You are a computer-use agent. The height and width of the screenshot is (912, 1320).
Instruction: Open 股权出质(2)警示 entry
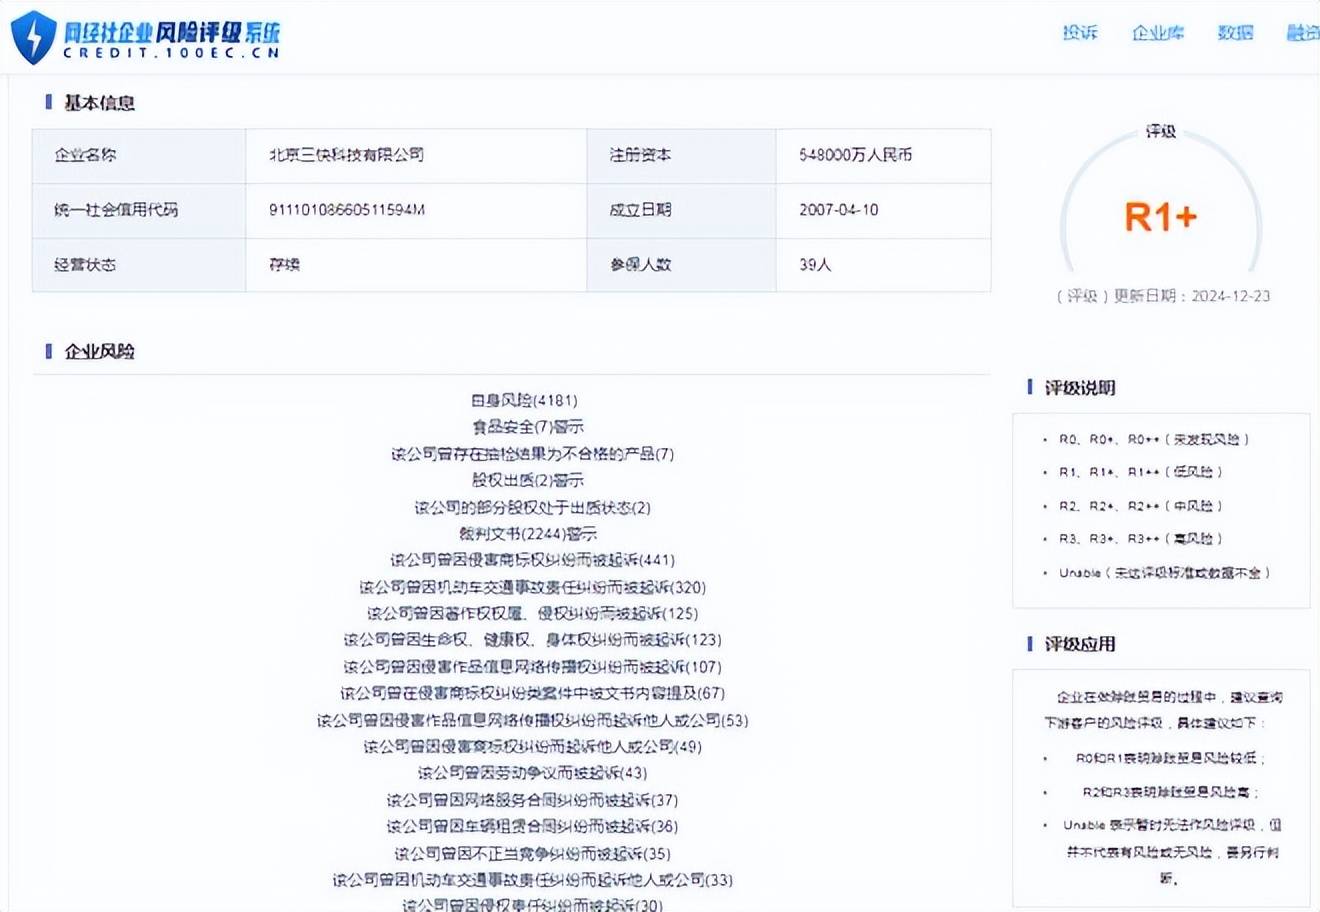[528, 480]
